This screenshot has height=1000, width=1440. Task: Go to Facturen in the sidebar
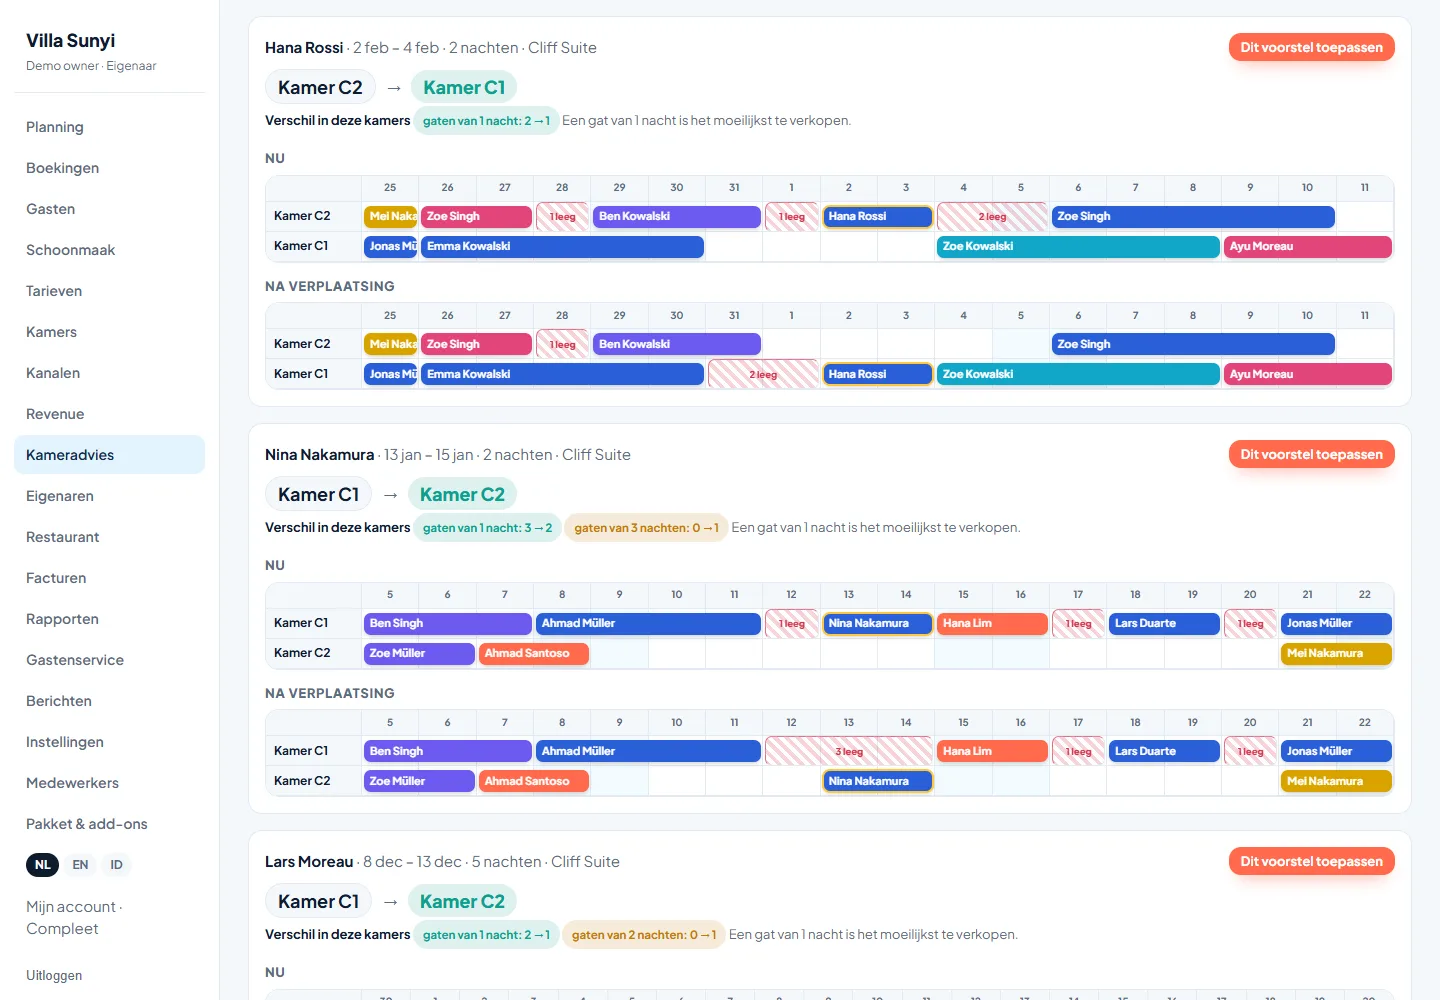109,578
